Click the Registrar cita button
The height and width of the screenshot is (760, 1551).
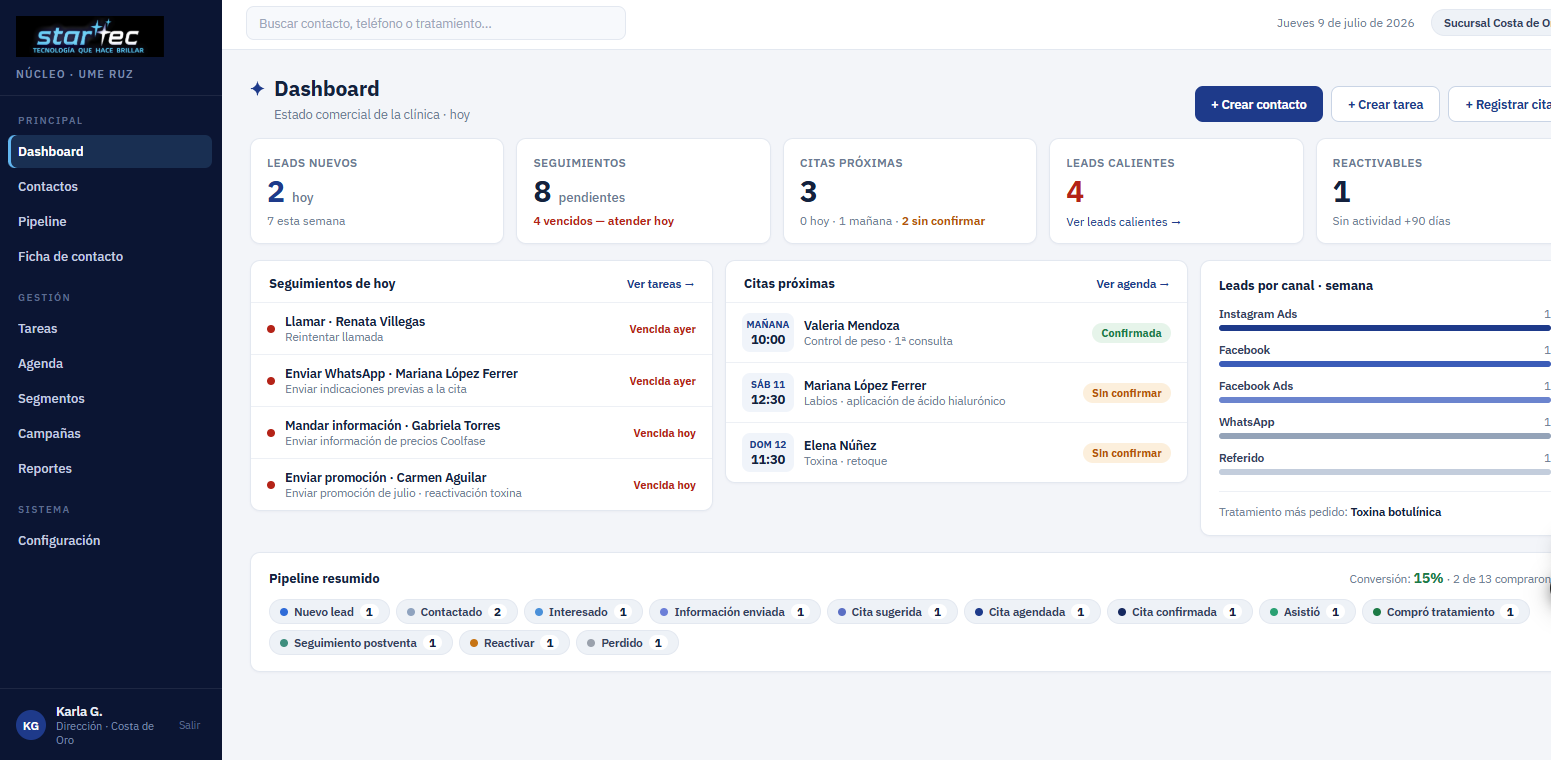[x=1500, y=104]
